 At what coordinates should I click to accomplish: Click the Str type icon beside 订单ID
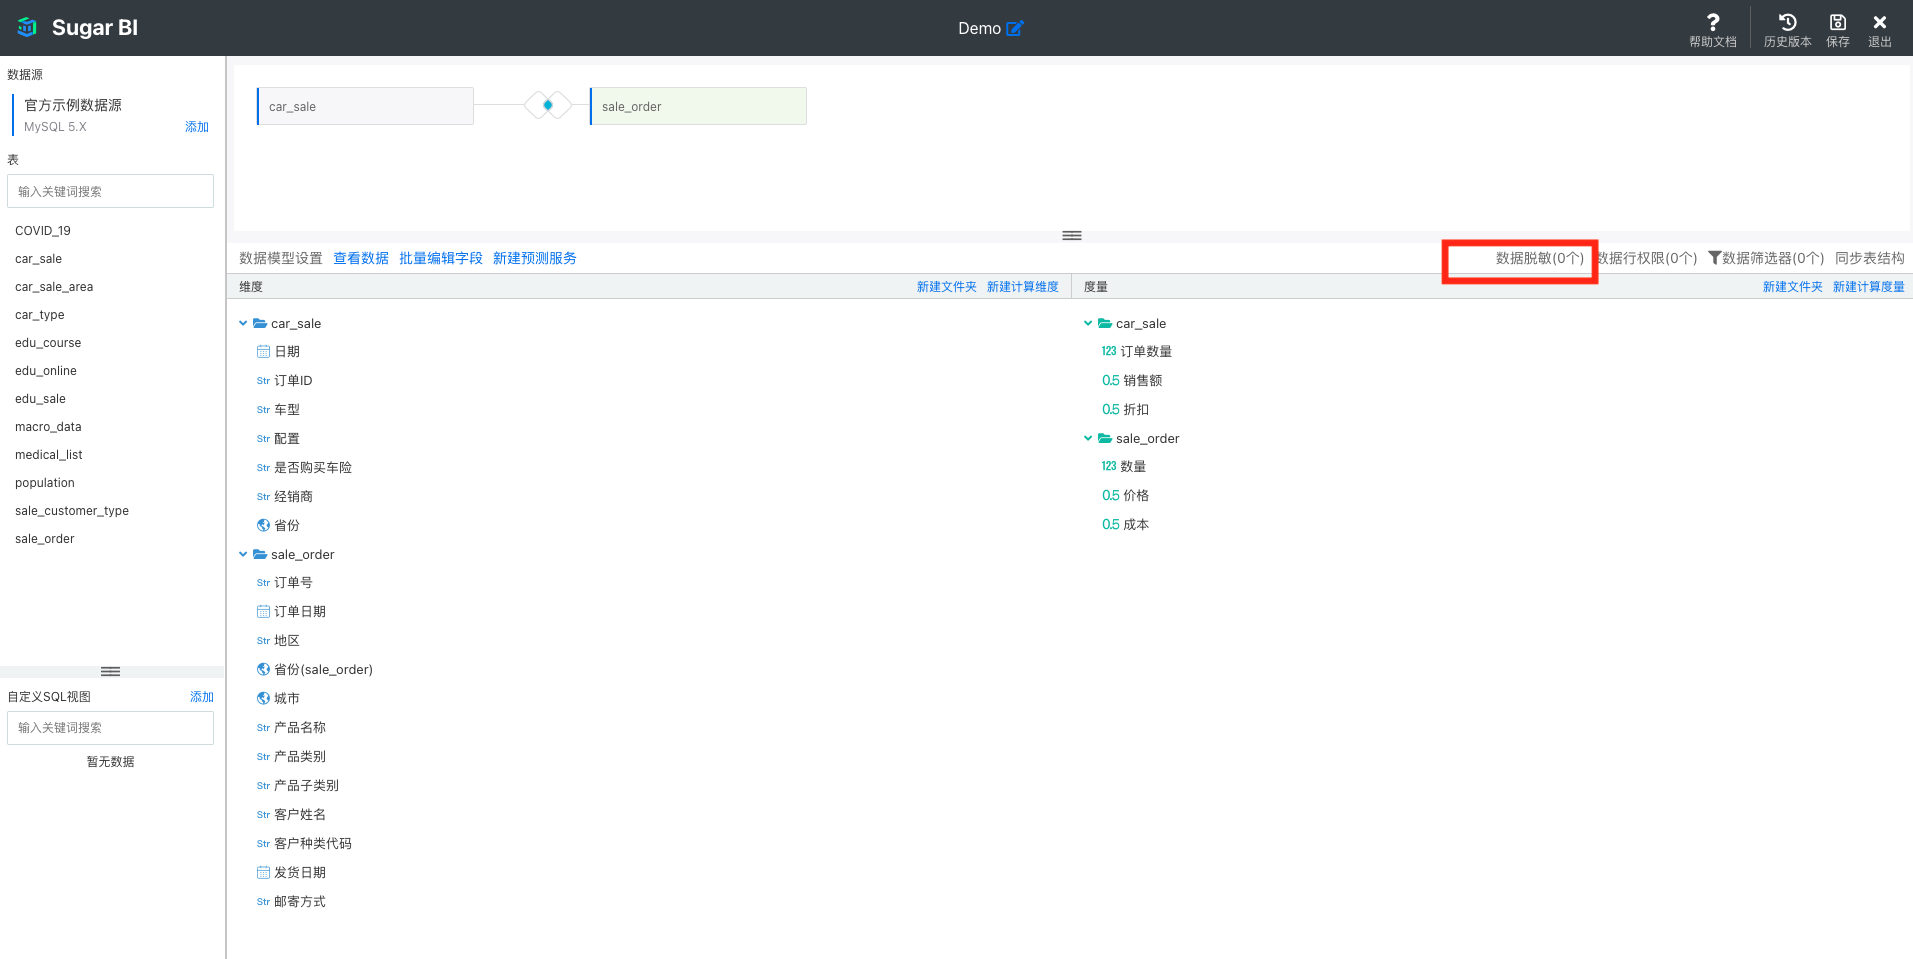pos(263,381)
